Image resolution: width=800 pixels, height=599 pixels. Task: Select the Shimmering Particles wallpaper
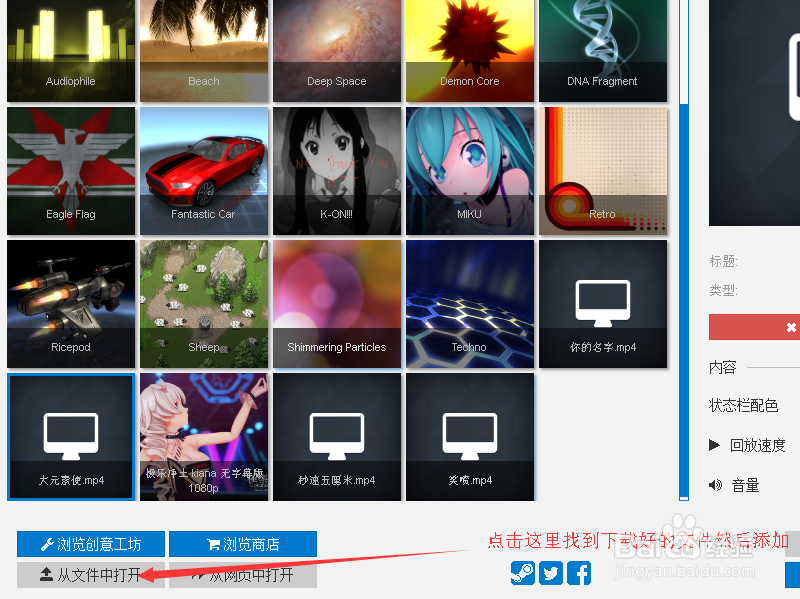click(x=337, y=304)
